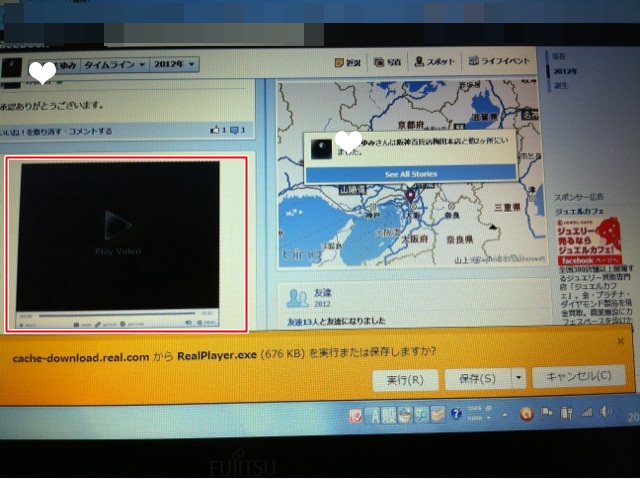640x479 pixels.
Task: Click the comment bubble count icon
Action: (234, 130)
